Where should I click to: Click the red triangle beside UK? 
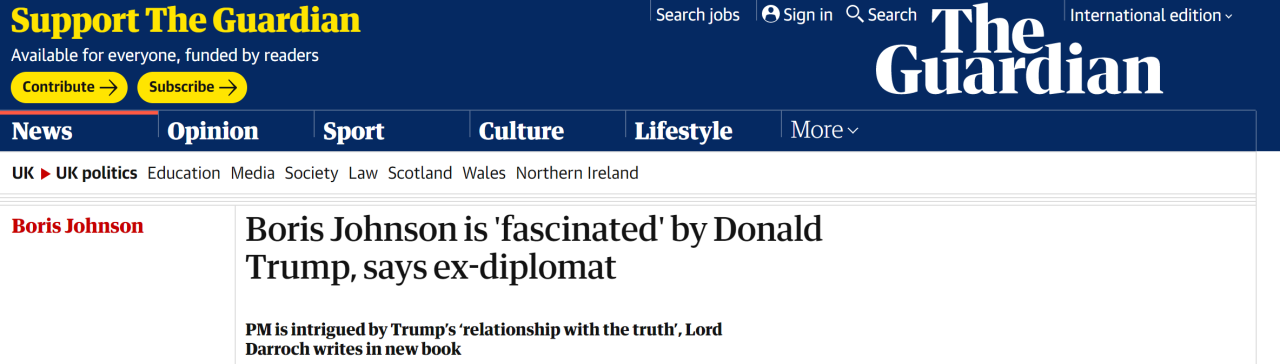45,173
